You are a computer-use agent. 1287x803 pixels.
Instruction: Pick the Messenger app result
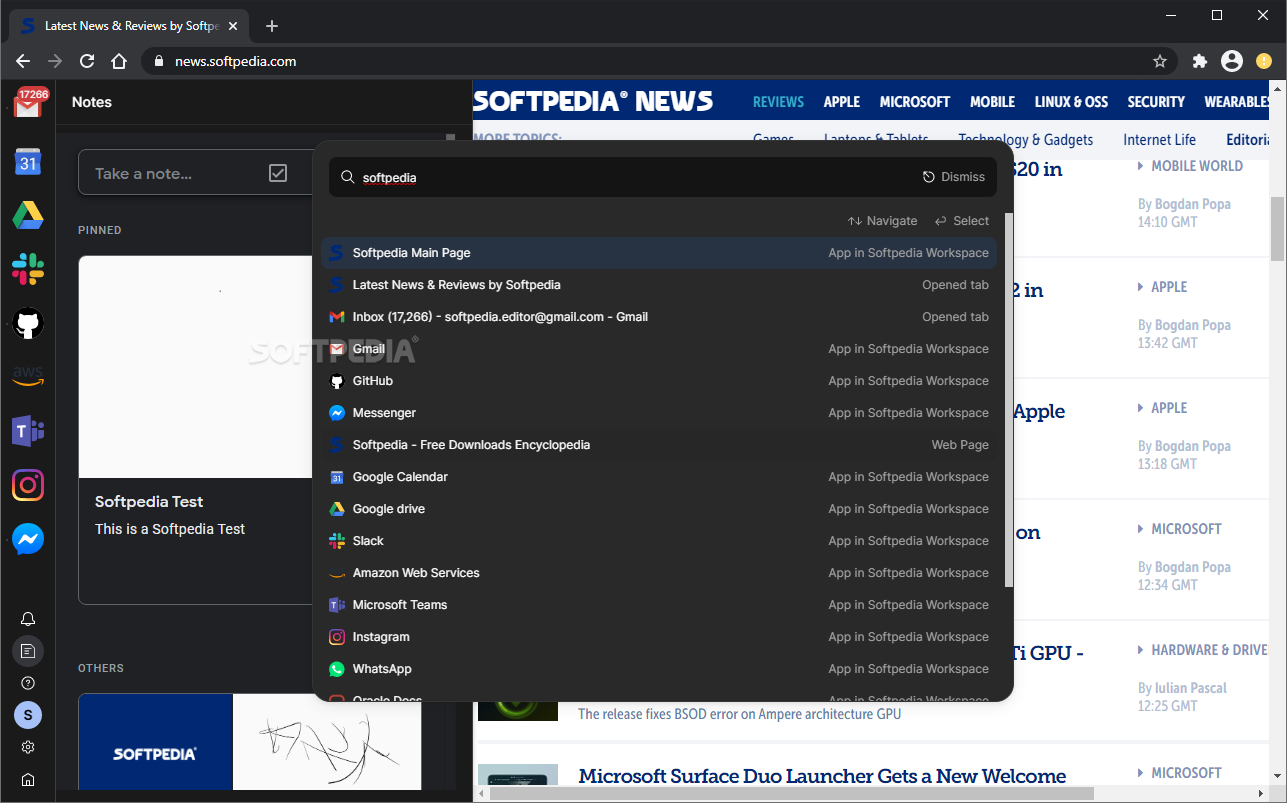click(x=659, y=413)
